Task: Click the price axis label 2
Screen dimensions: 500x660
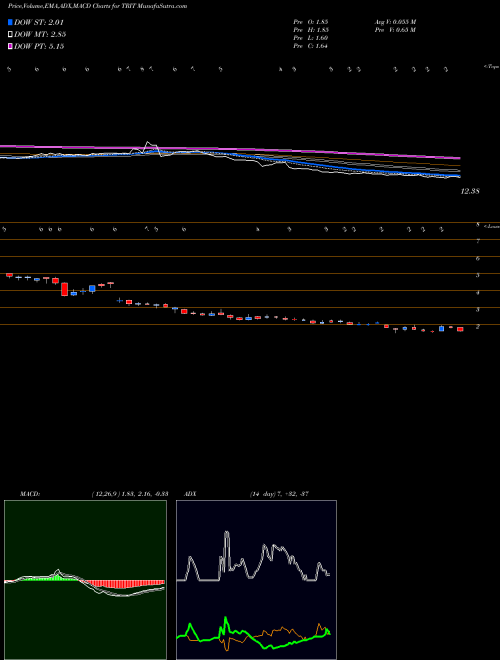Action: tap(478, 326)
